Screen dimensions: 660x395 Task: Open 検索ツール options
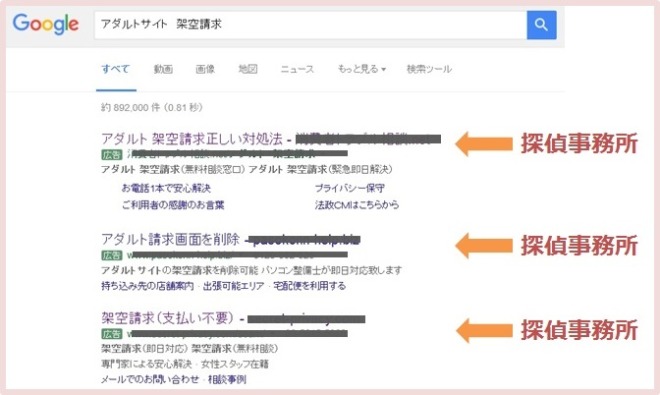coord(429,69)
